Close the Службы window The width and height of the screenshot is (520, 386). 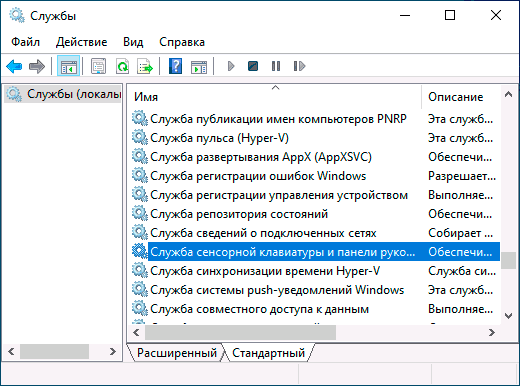tap(496, 15)
